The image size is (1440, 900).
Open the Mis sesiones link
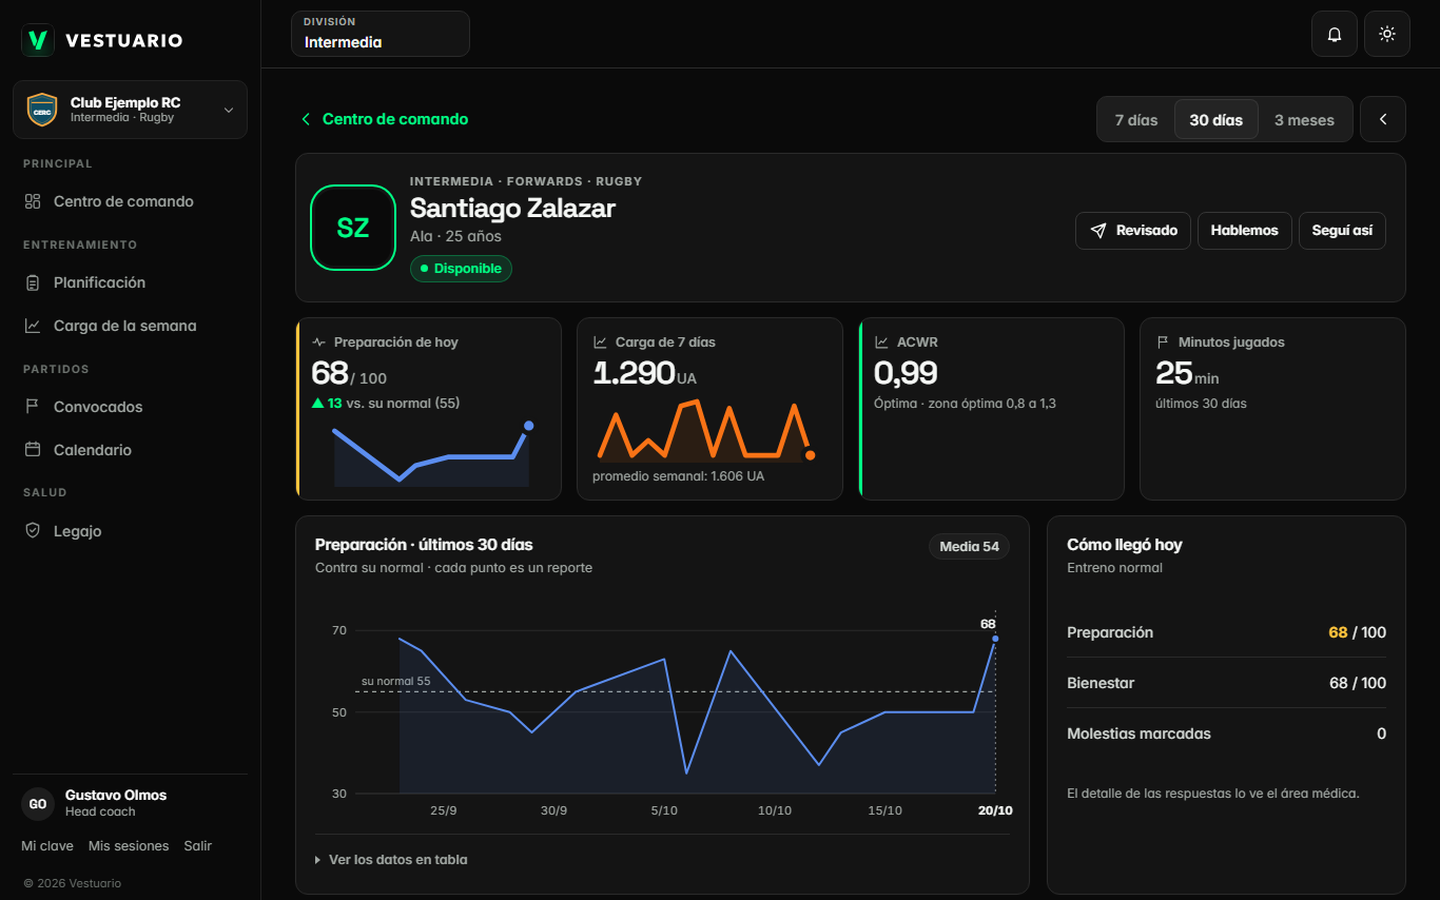click(128, 846)
